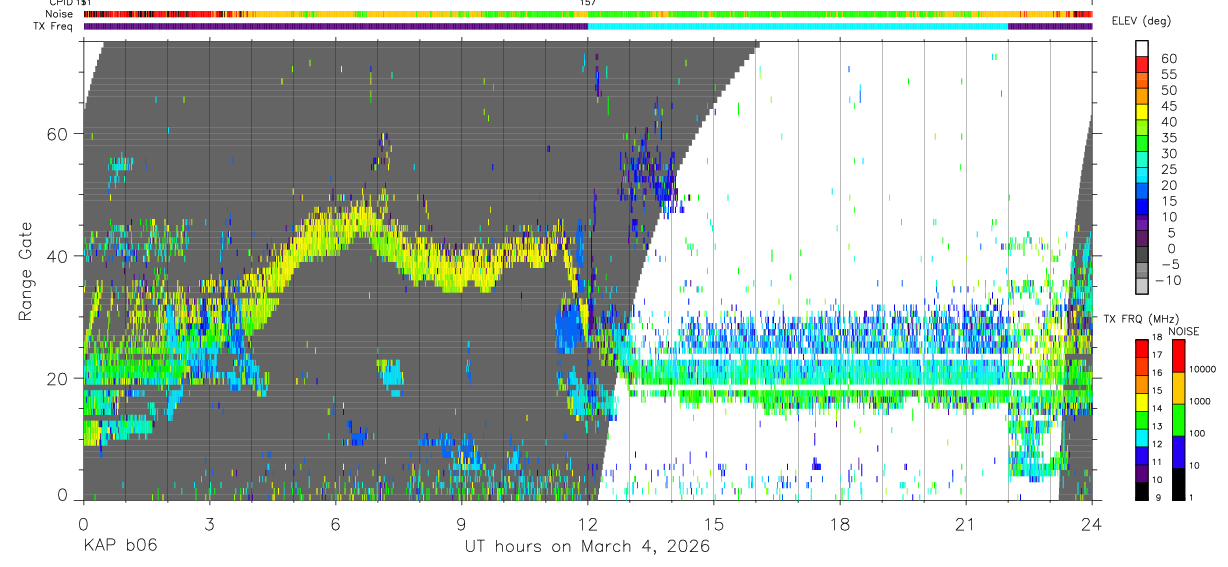The image size is (1228, 567).
Task: Click the '9' tick on the UT hours axis
Action: tap(461, 524)
